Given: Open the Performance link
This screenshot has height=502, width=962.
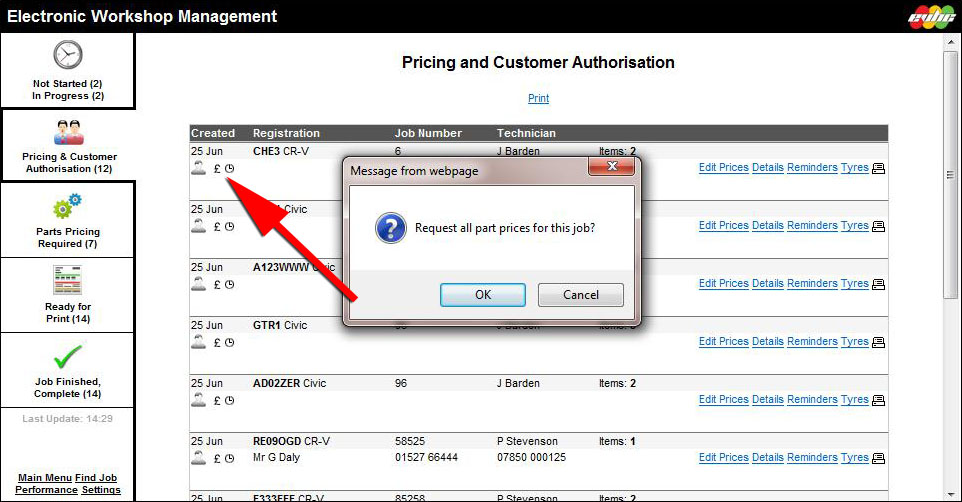Looking at the screenshot, I should [x=46, y=490].
